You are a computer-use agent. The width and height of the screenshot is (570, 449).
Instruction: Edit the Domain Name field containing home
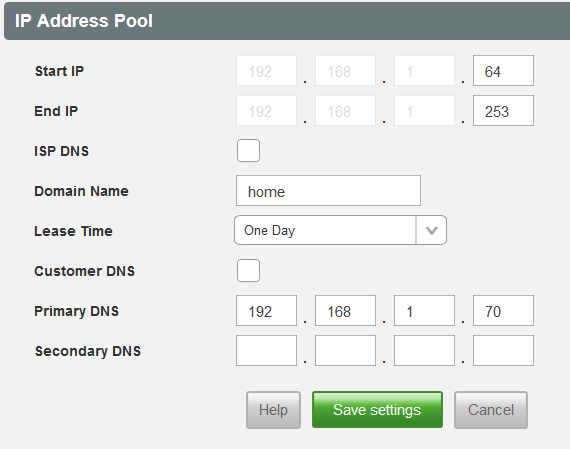point(328,191)
